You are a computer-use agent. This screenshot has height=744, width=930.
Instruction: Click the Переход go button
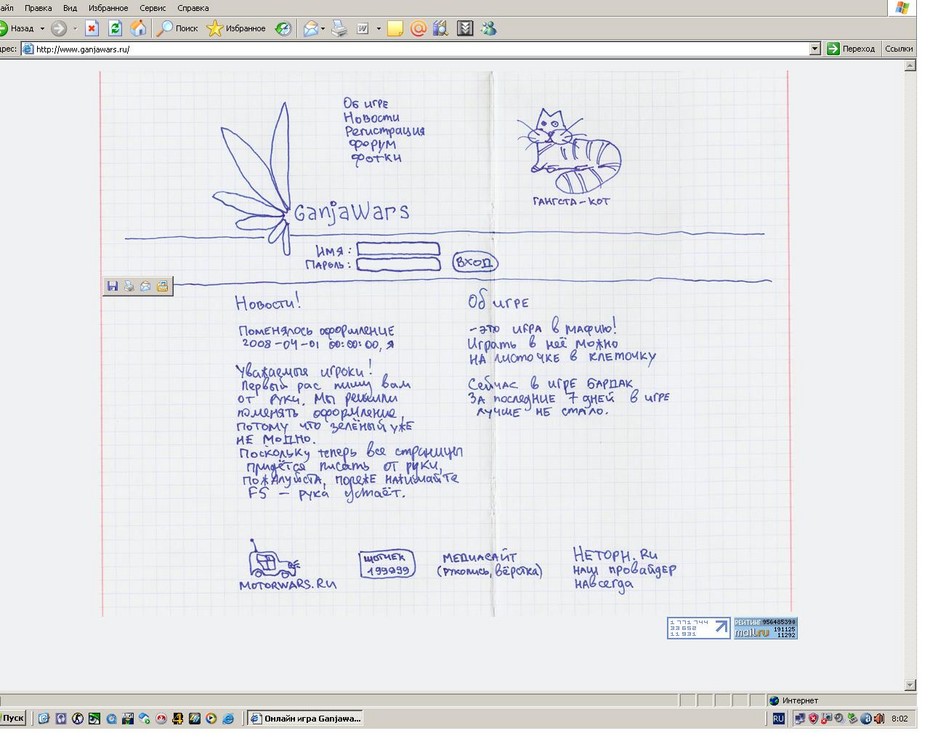click(851, 49)
